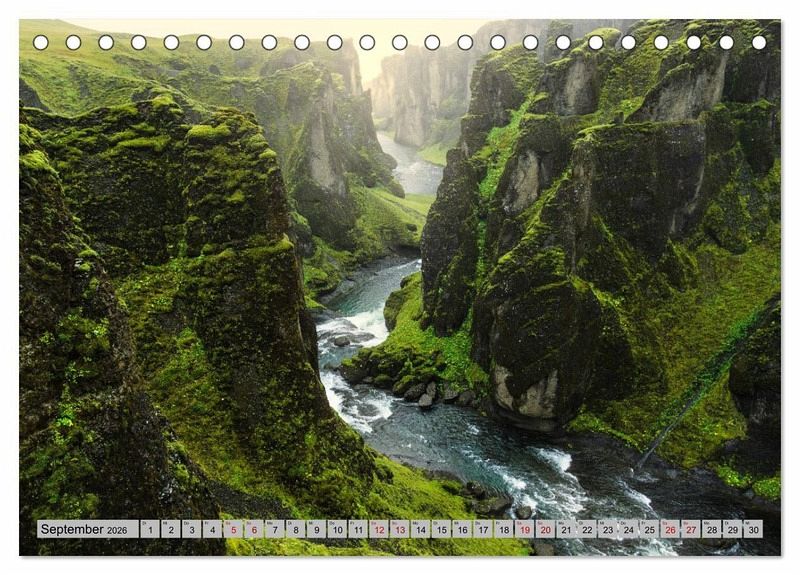The height and width of the screenshot is (575, 800).
Task: Select red day 19 in the calendar
Action: (524, 529)
